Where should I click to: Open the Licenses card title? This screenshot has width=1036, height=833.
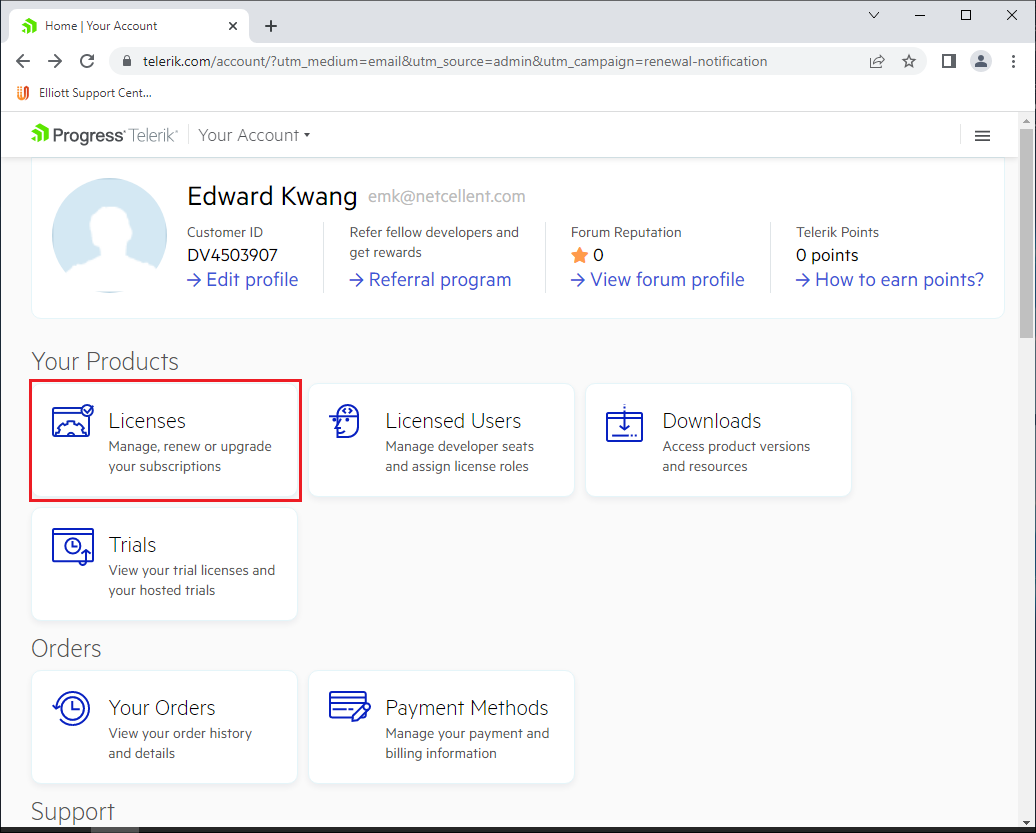(x=147, y=421)
